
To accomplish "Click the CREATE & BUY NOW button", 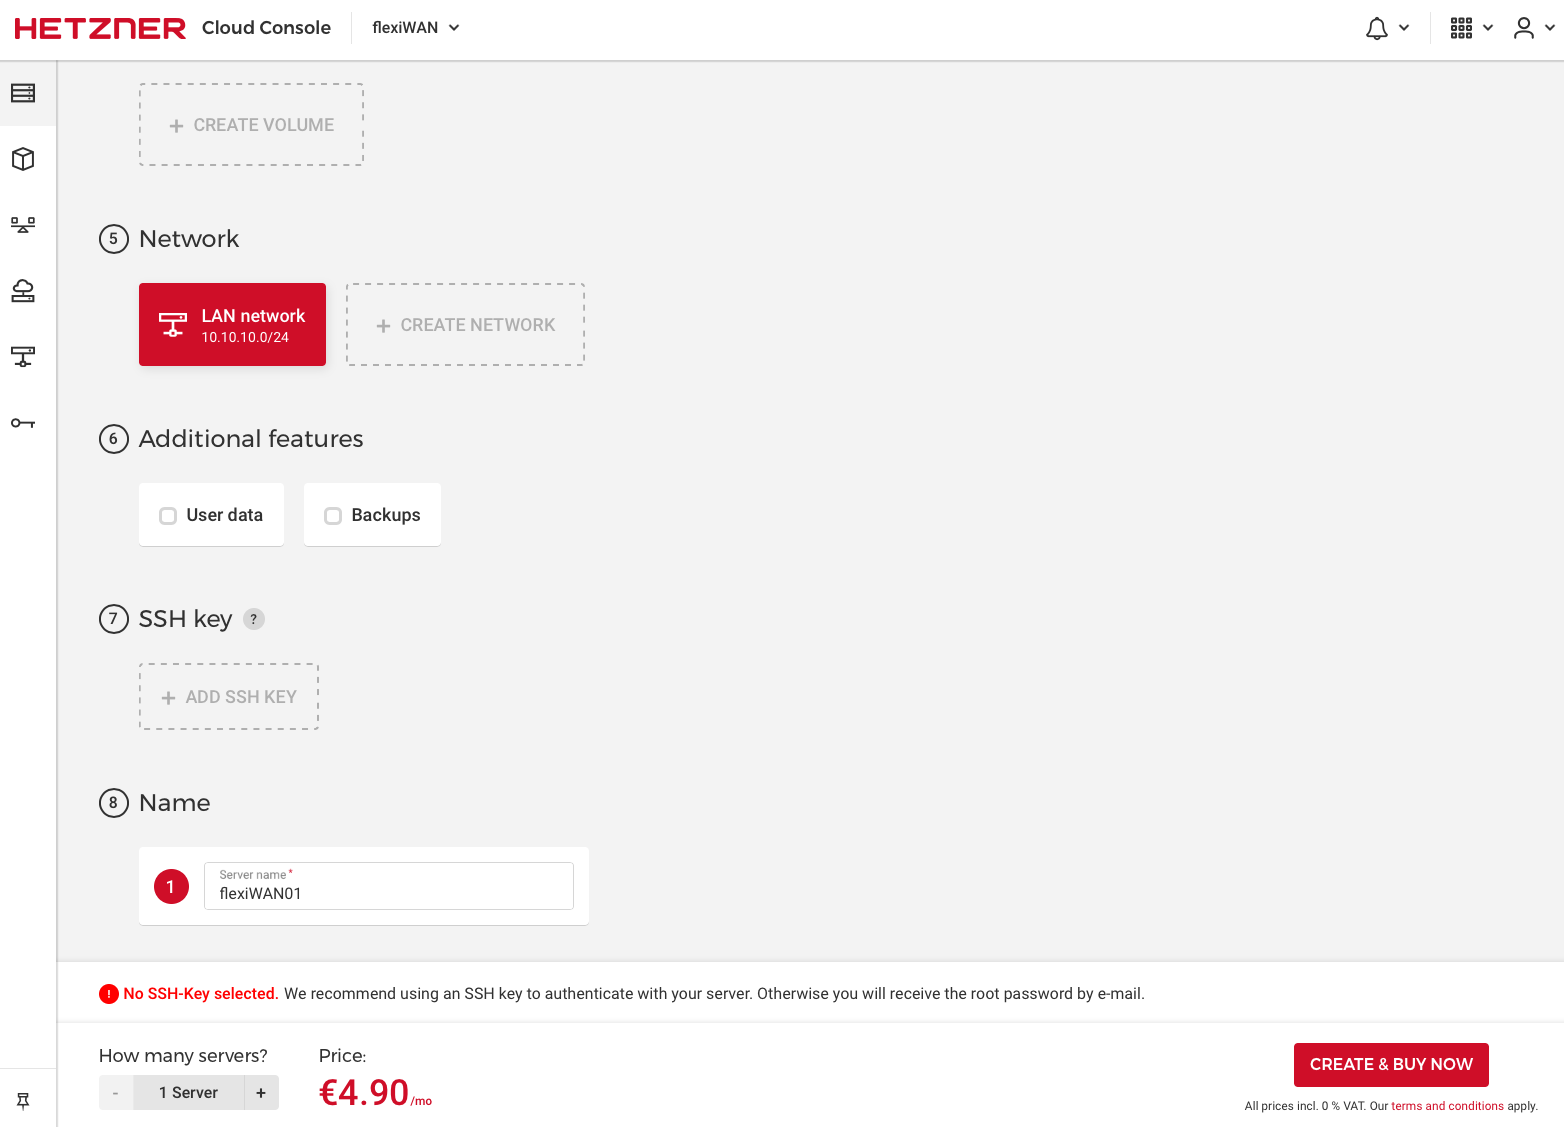I will [1390, 1064].
